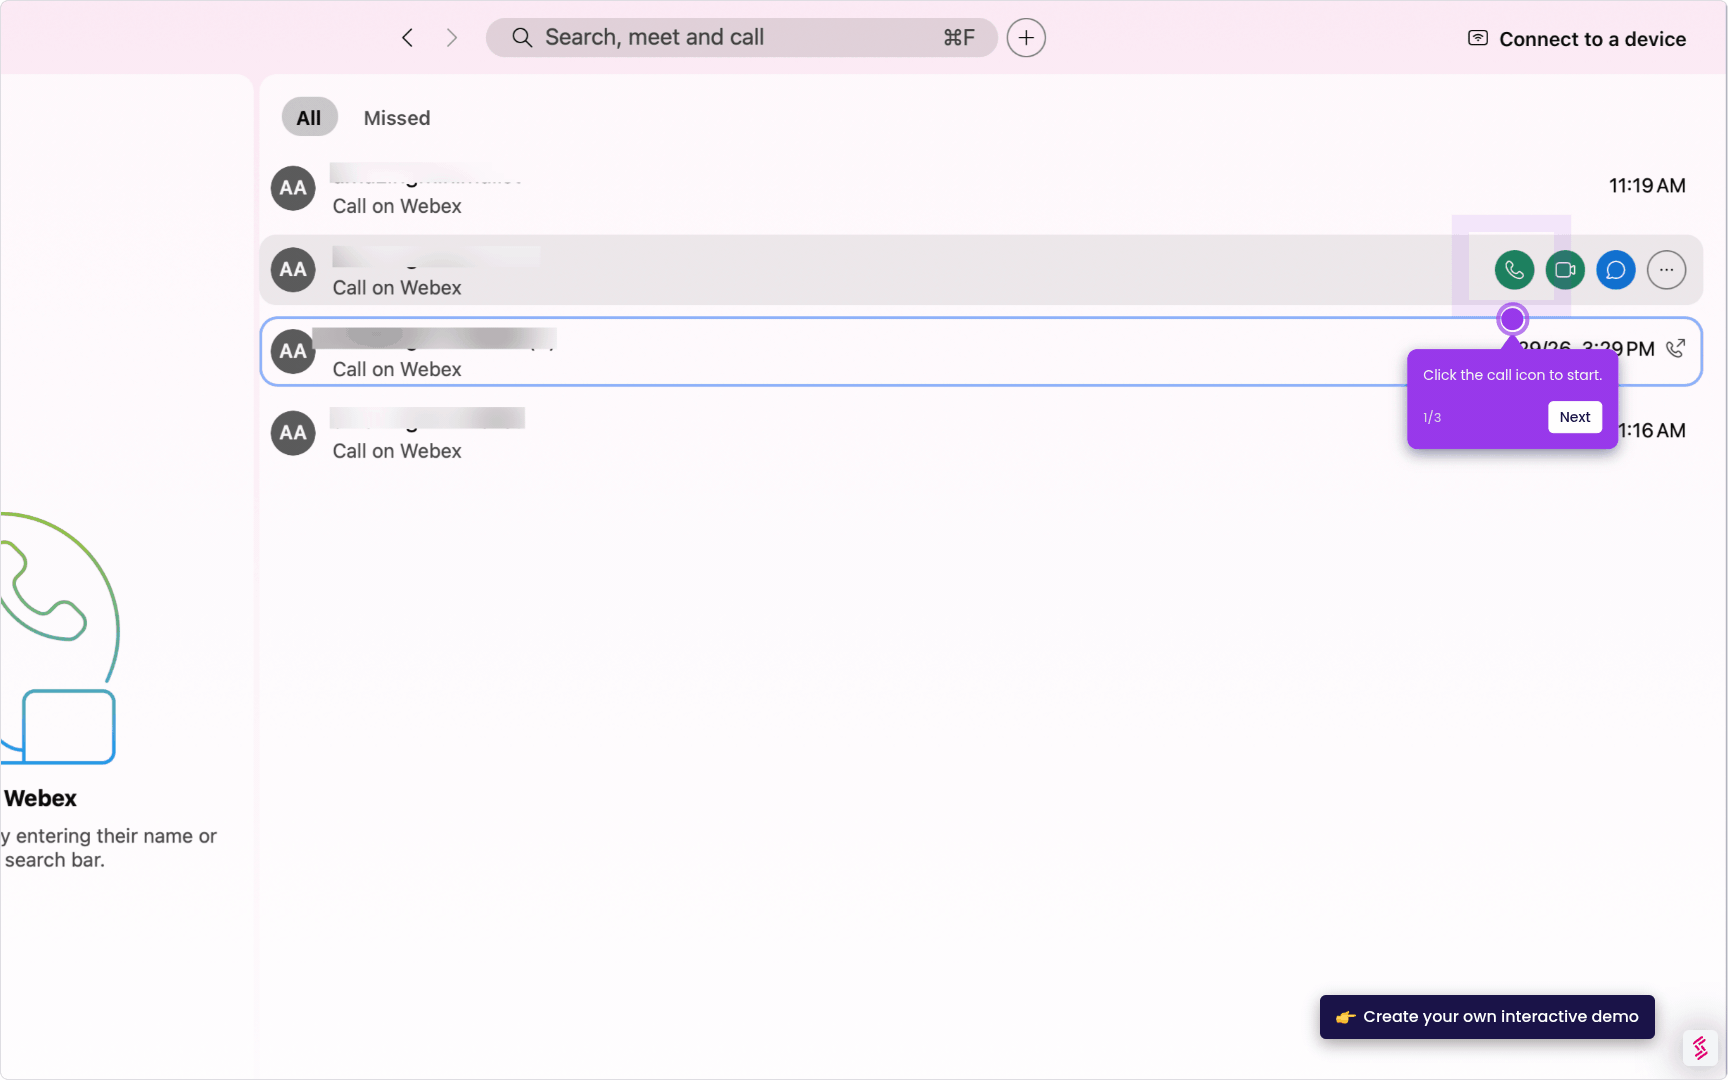This screenshot has height=1080, width=1728.
Task: Click the AA avatar in the highlighted row
Action: 293,270
